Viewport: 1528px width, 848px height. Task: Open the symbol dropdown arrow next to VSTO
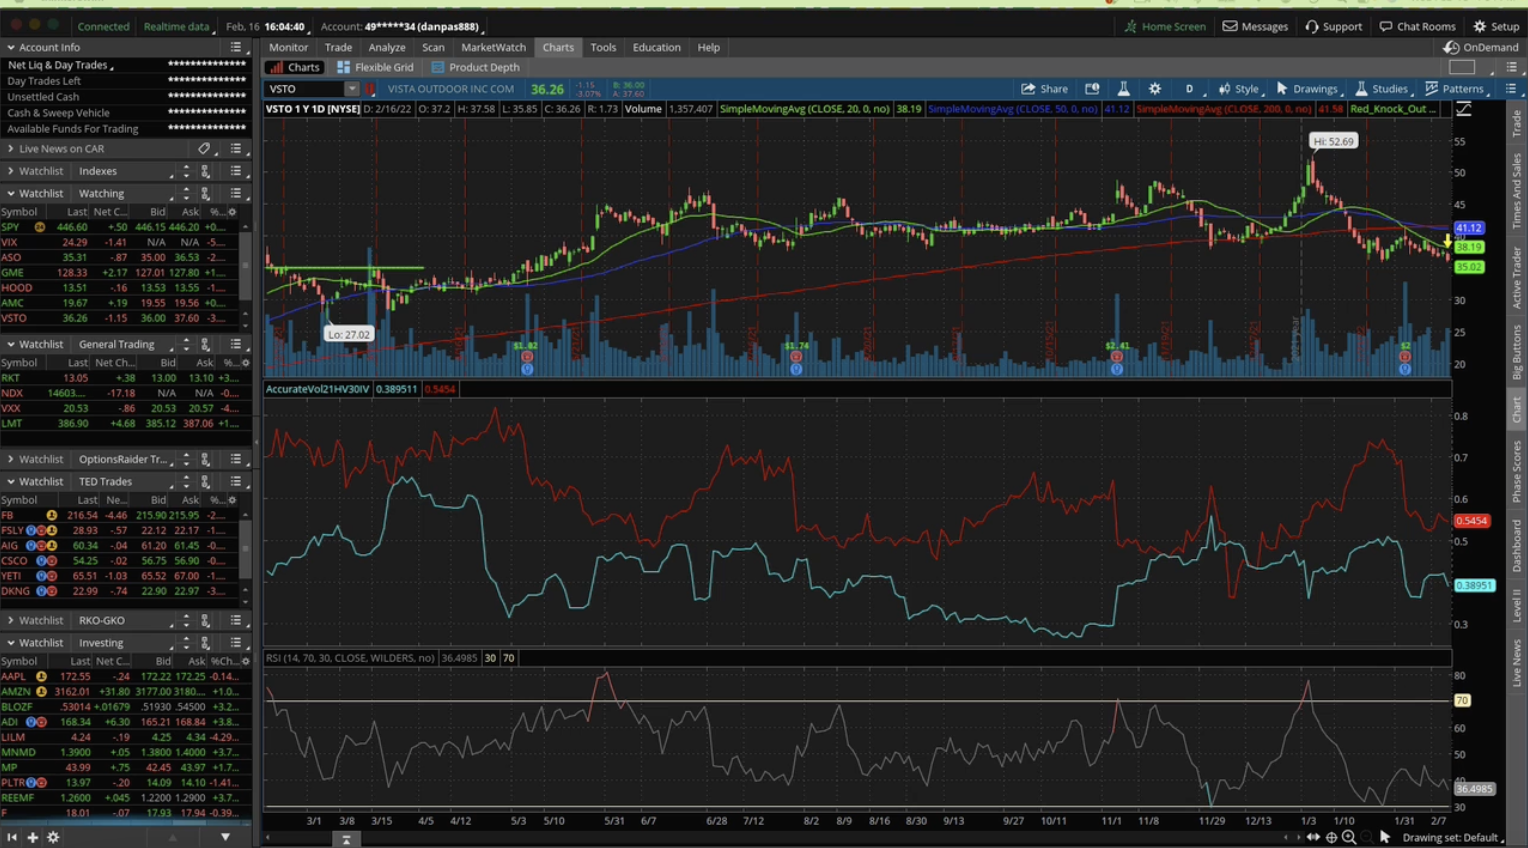351,89
